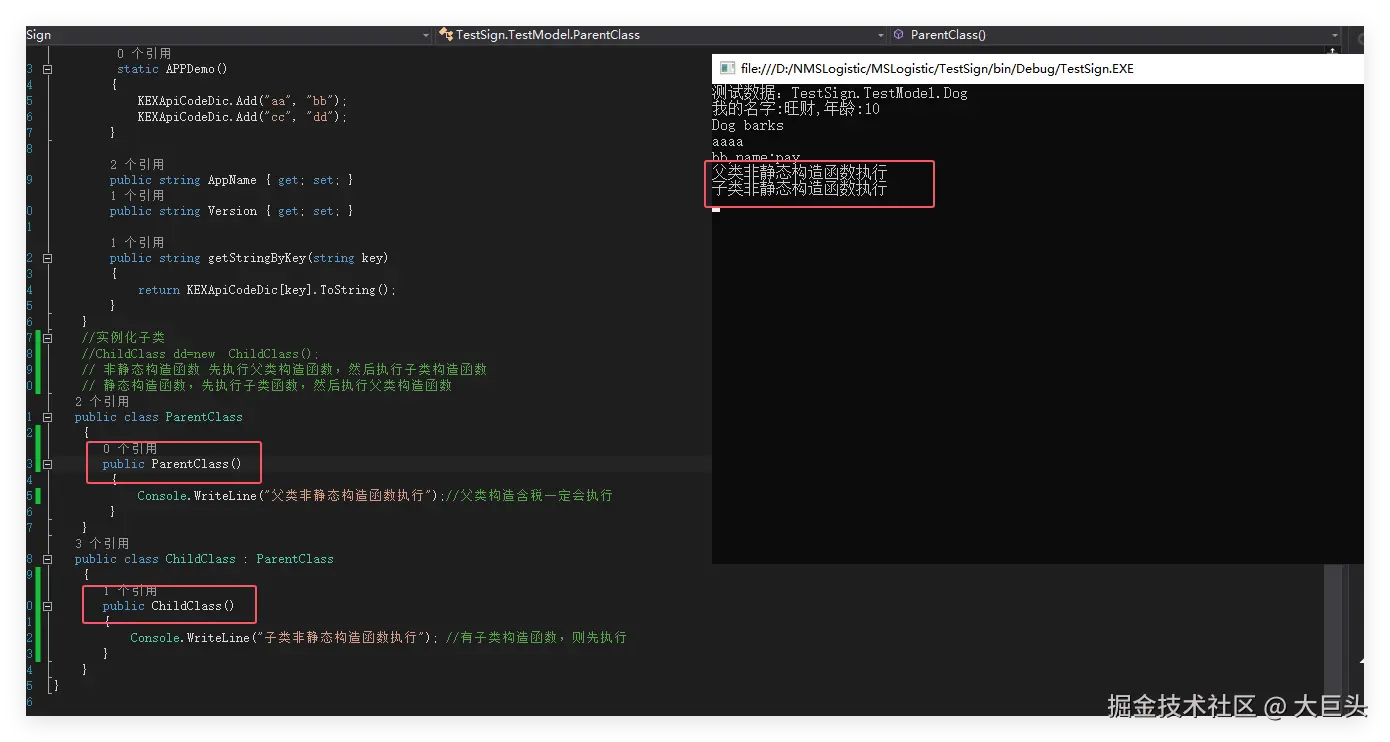Click the APPDemo identifier in the static constructor

pyautogui.click(x=190, y=69)
